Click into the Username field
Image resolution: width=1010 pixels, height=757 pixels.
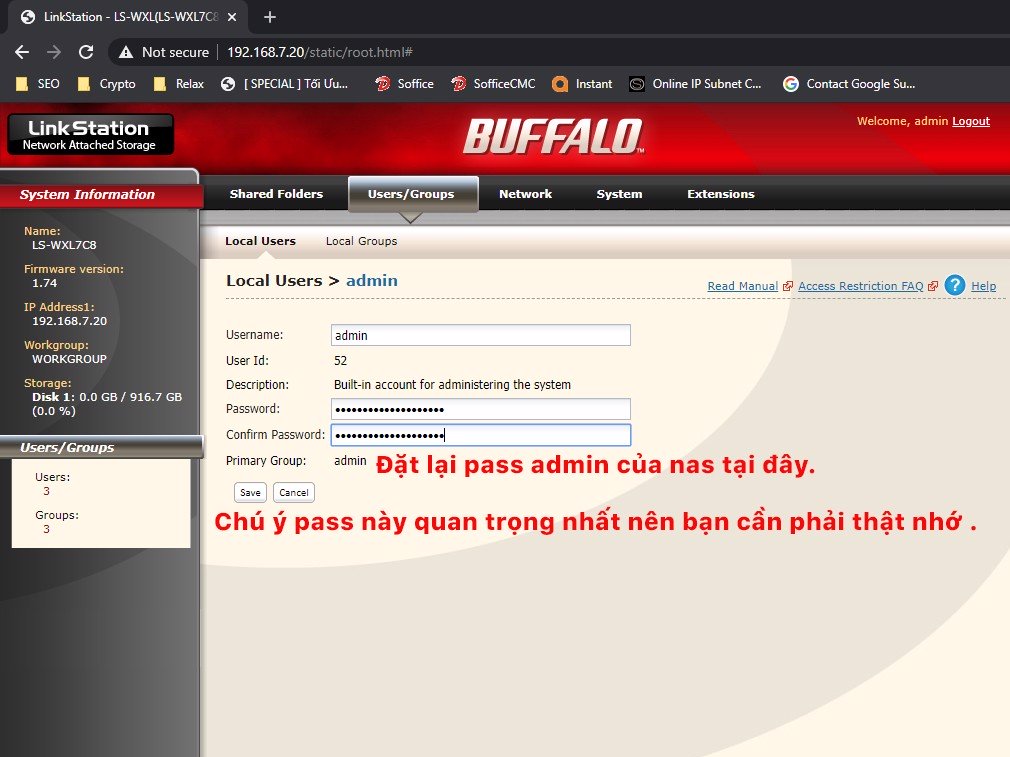coord(481,335)
